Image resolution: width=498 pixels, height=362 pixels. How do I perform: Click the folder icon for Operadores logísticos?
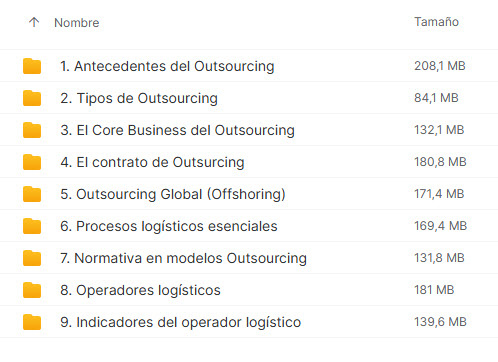click(x=32, y=290)
